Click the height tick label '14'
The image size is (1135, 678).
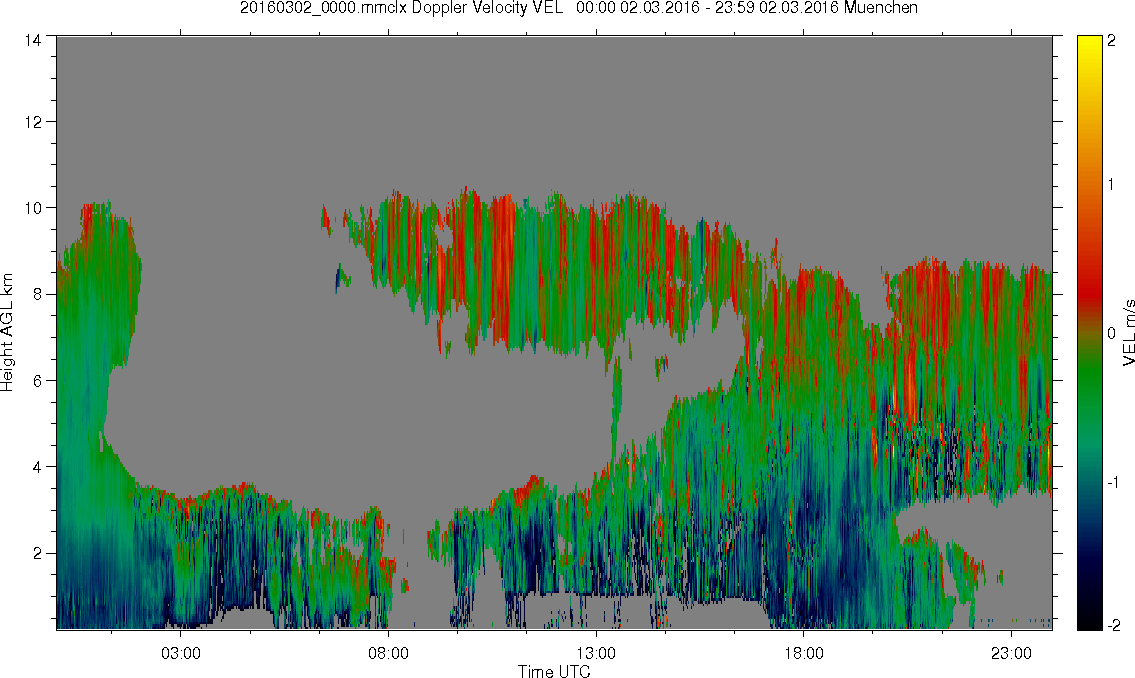click(33, 41)
